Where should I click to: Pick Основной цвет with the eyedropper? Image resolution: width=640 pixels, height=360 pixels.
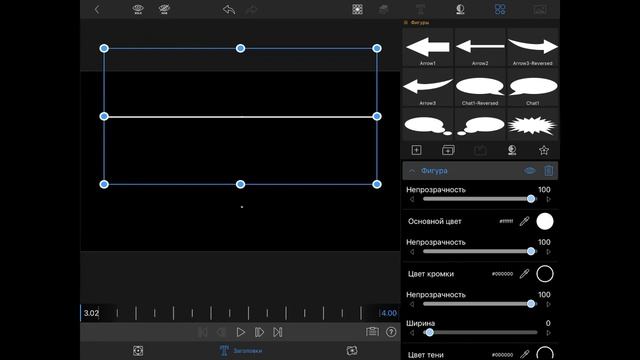[524, 221]
